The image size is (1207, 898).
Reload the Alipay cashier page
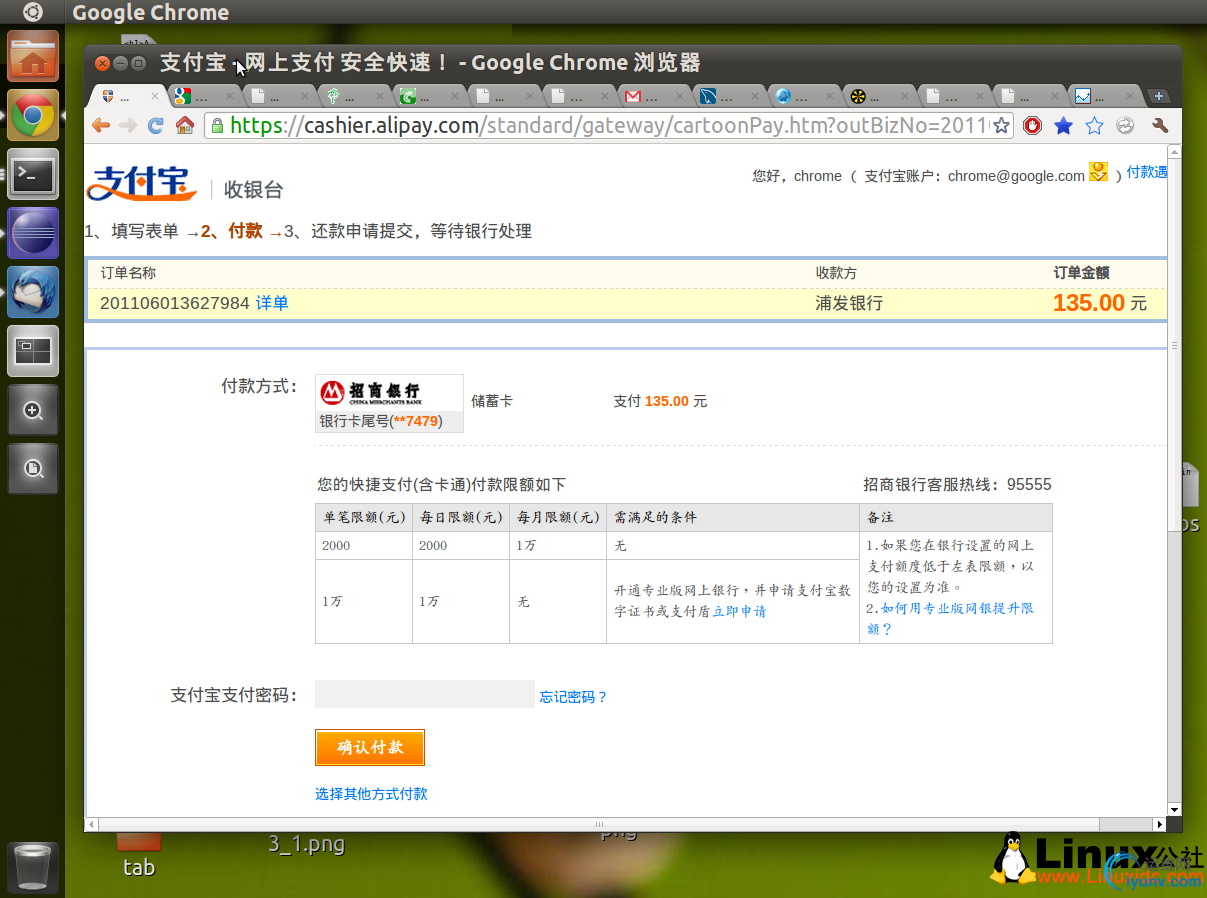click(155, 125)
